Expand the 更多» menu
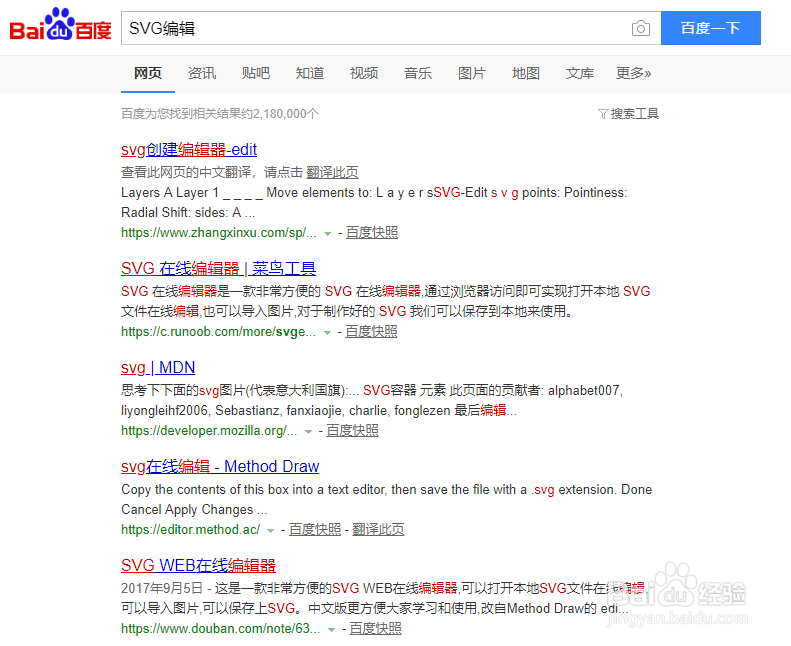 [634, 74]
